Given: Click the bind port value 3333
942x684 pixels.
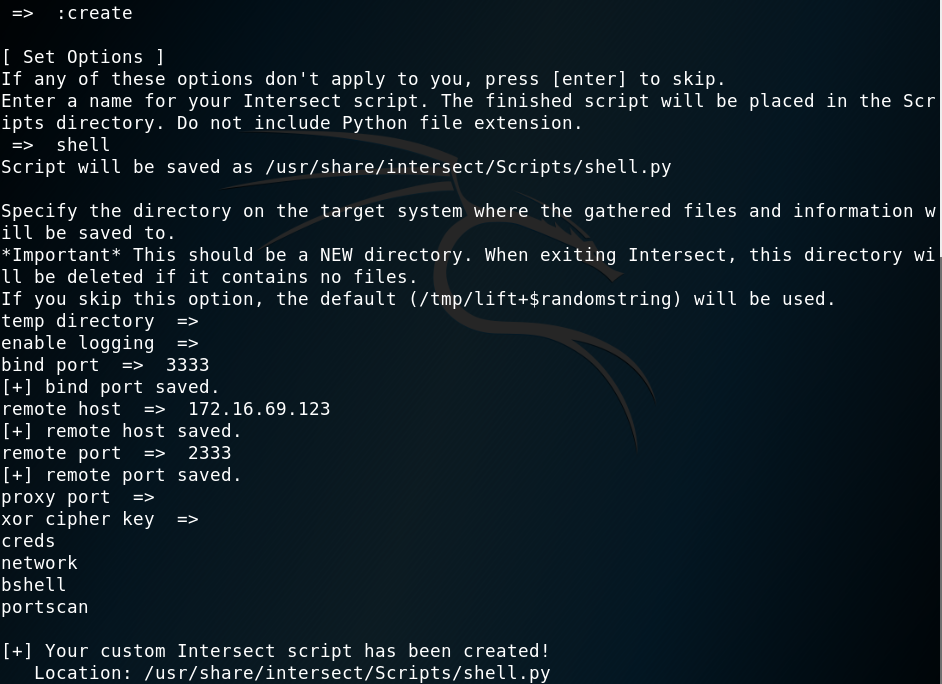Looking at the screenshot, I should click(187, 365).
